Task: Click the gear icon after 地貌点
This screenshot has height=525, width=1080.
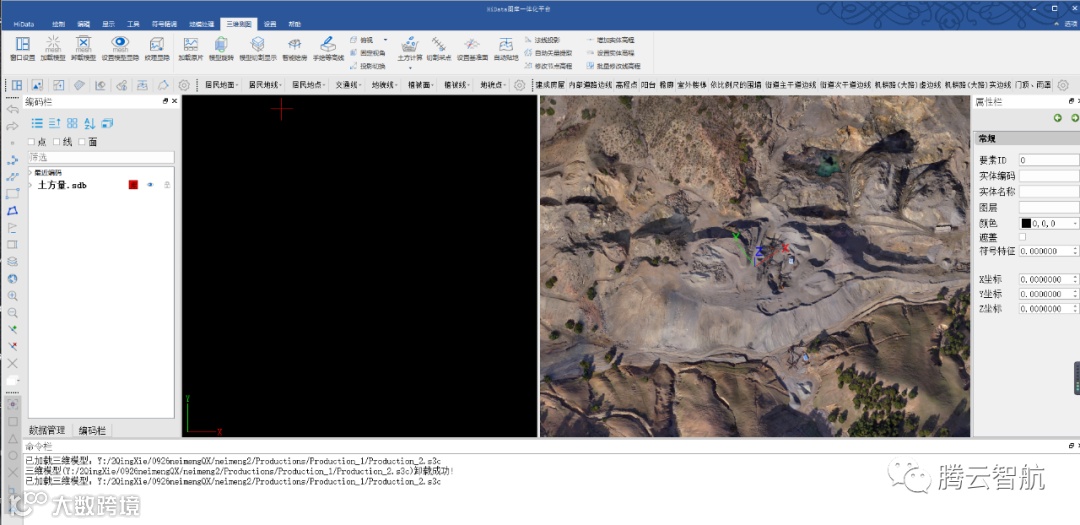Action: click(519, 85)
